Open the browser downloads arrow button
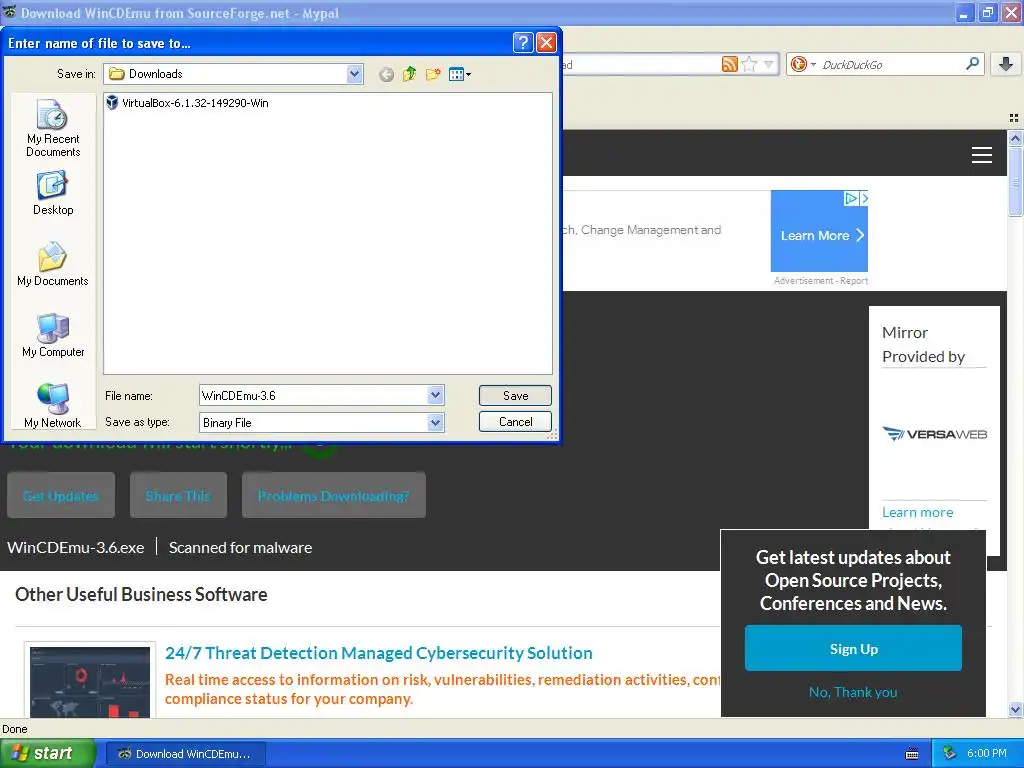The width and height of the screenshot is (1024, 768). (1006, 64)
